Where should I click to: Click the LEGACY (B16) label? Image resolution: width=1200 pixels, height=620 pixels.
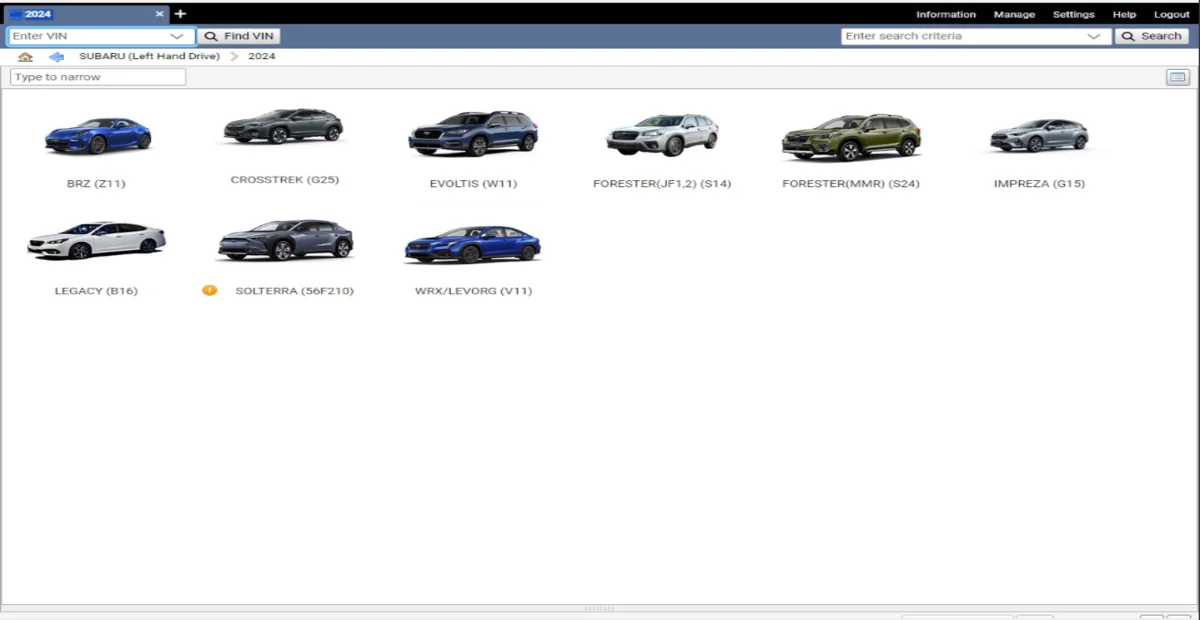pyautogui.click(x=96, y=291)
